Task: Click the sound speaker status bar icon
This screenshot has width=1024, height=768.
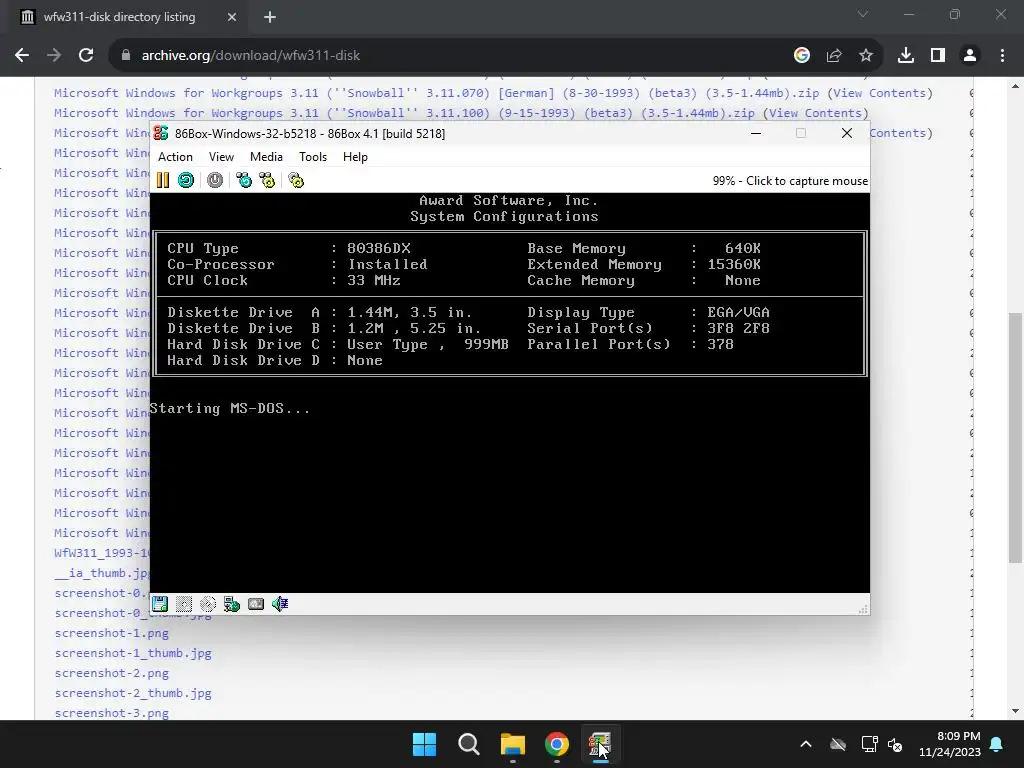Action: 280,604
